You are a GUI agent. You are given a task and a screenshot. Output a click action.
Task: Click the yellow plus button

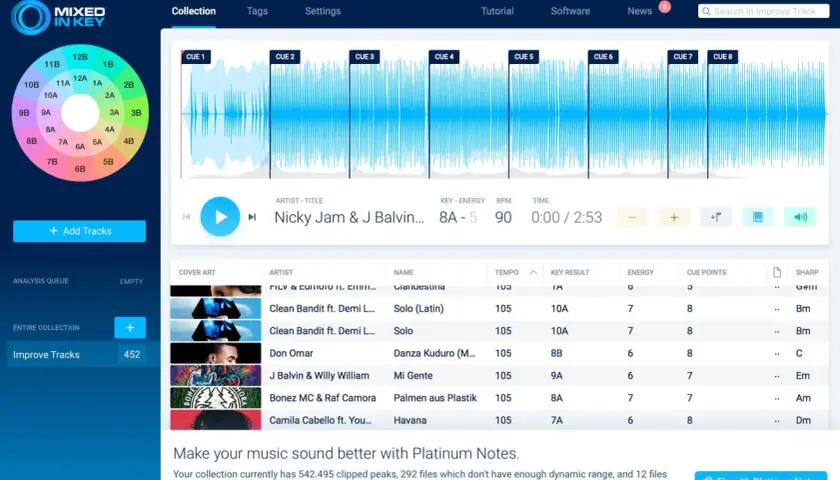(x=674, y=217)
